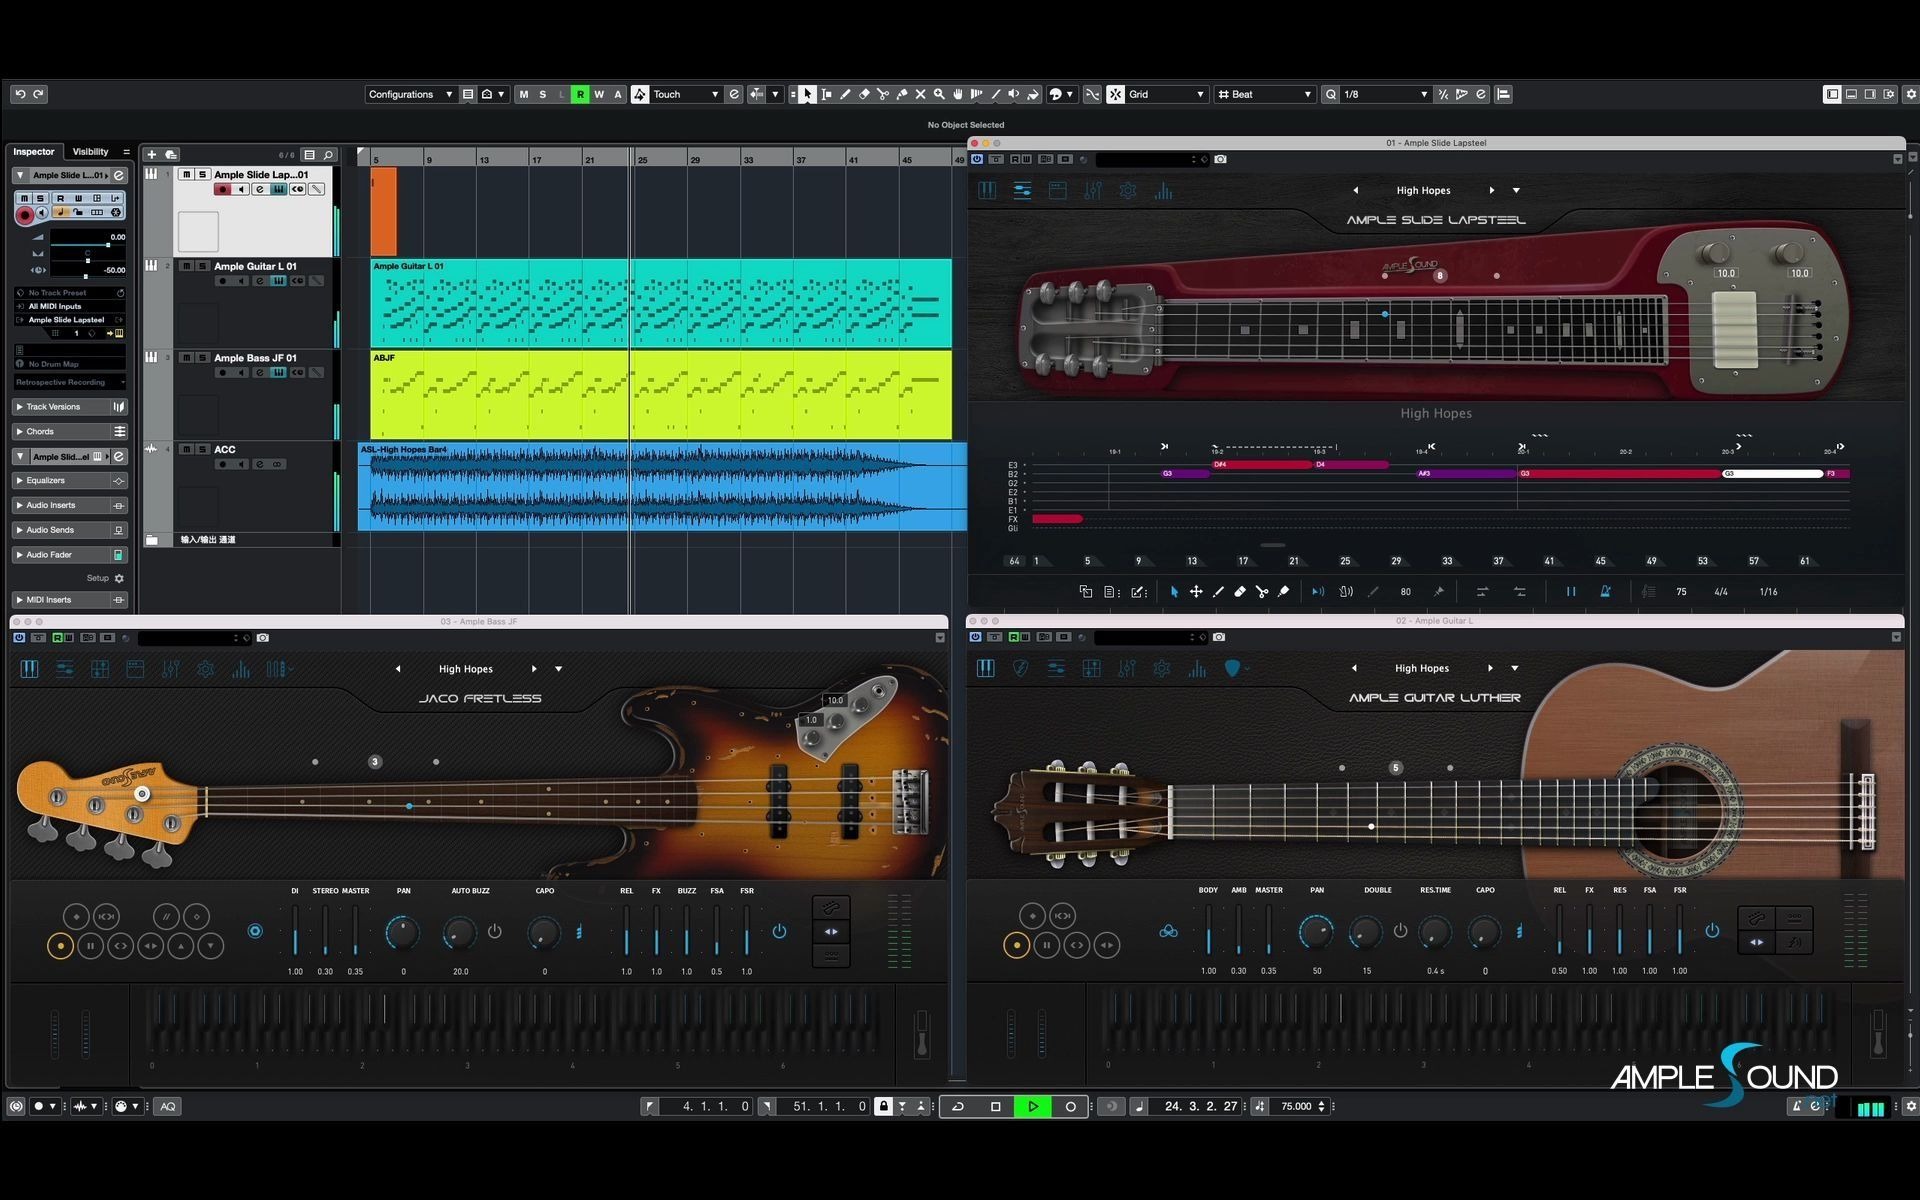The height and width of the screenshot is (1200, 1920).
Task: Click the track list search magnifier
Action: point(328,155)
